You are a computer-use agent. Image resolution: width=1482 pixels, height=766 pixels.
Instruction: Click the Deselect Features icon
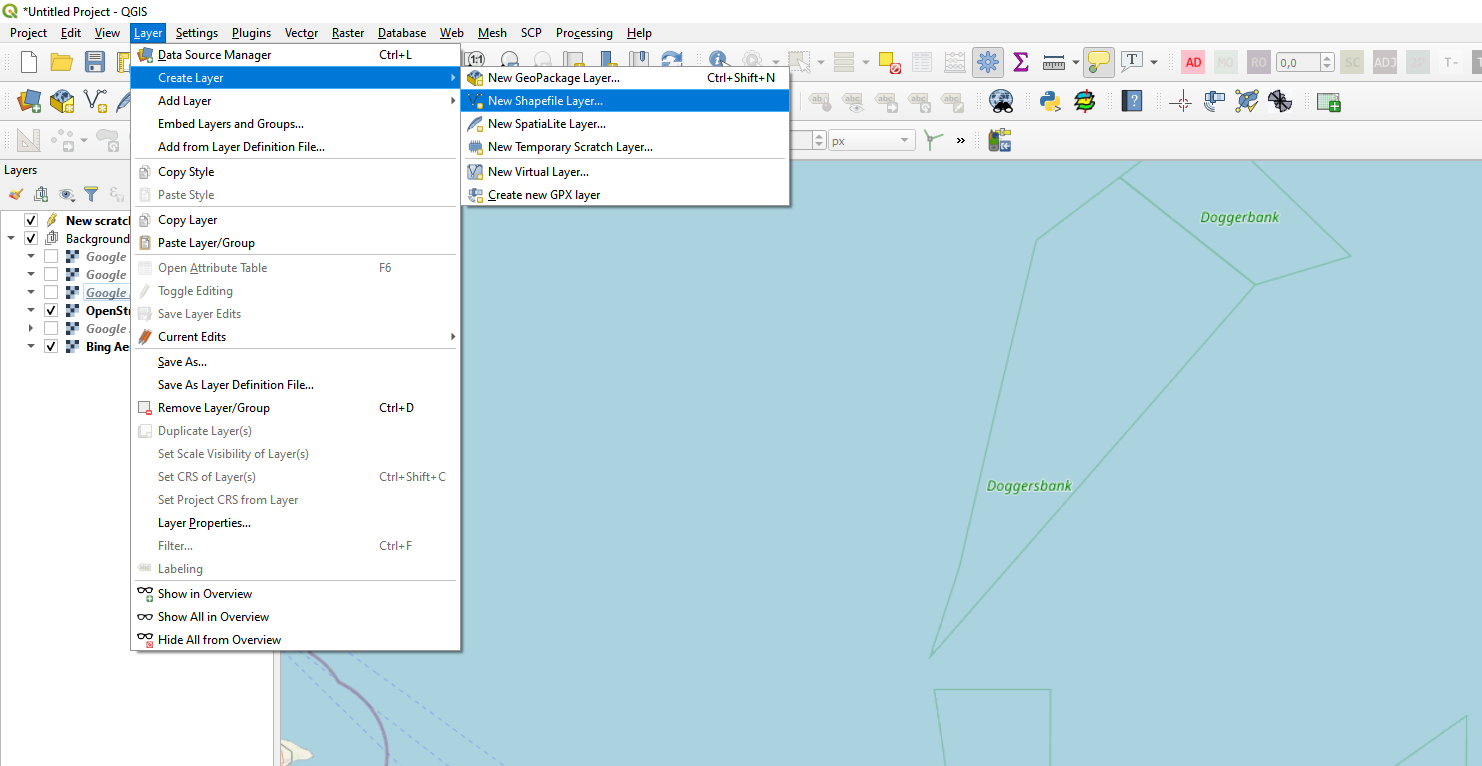(890, 62)
